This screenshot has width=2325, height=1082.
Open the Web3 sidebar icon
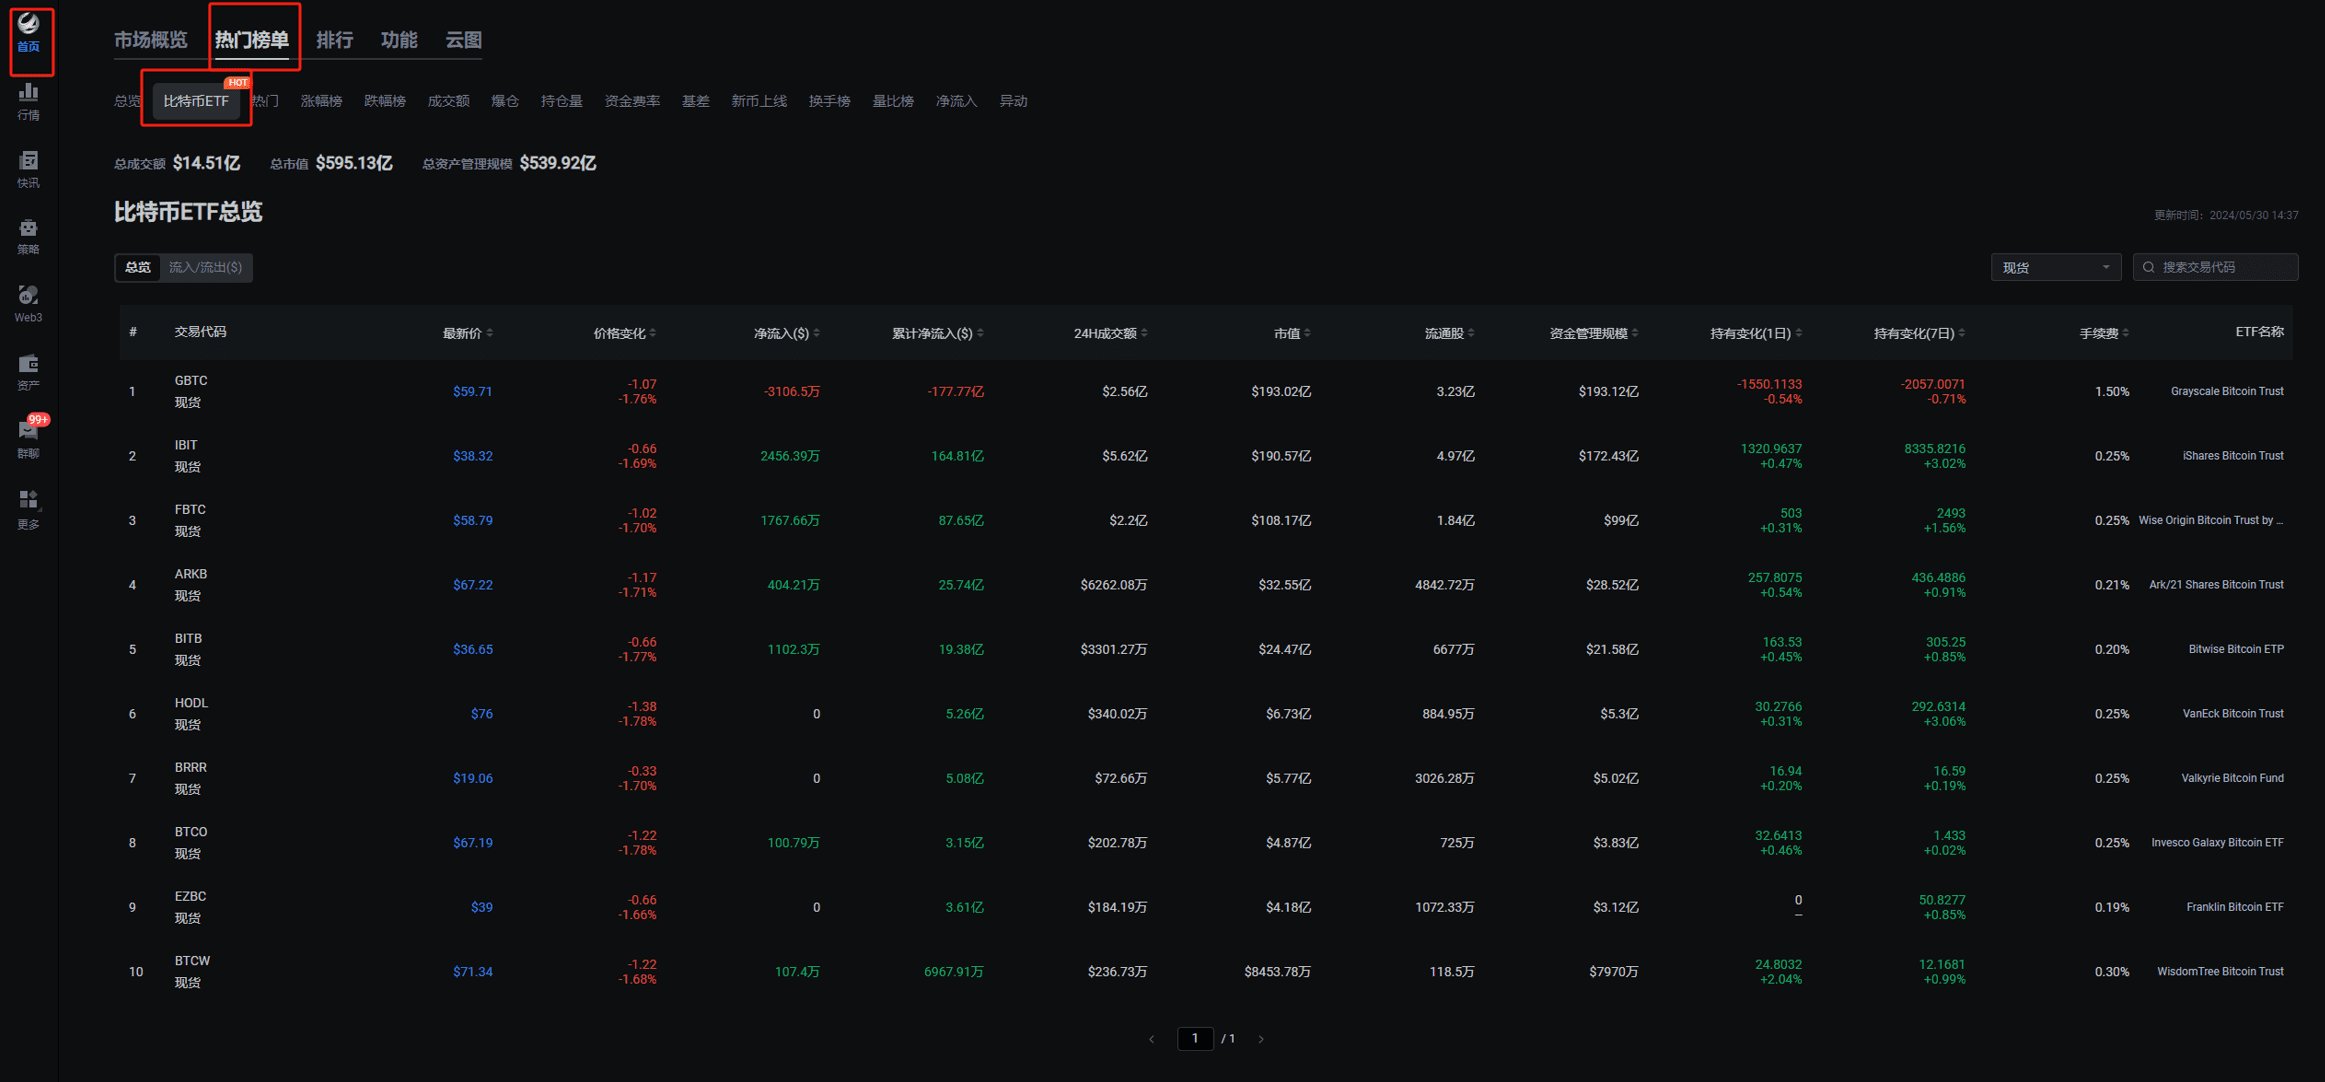pyautogui.click(x=28, y=304)
